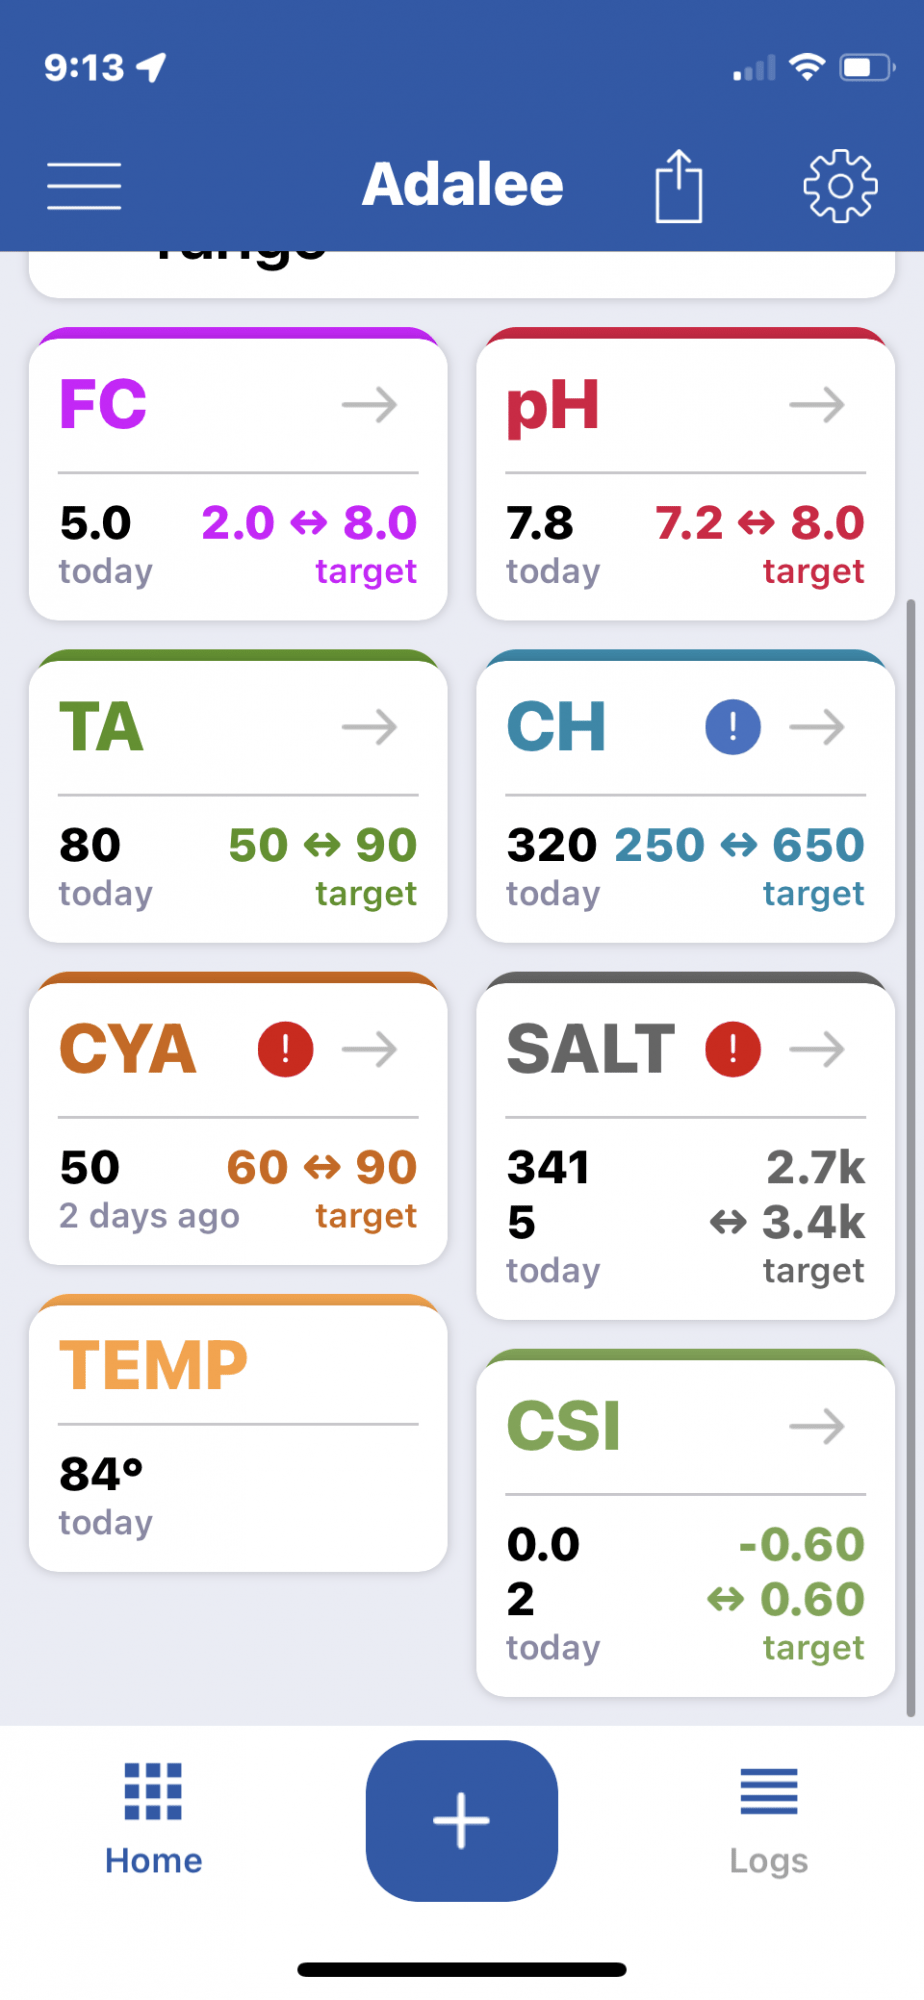The width and height of the screenshot is (924, 2000).
Task: Tap the SALT red alert icon
Action: (x=733, y=1049)
